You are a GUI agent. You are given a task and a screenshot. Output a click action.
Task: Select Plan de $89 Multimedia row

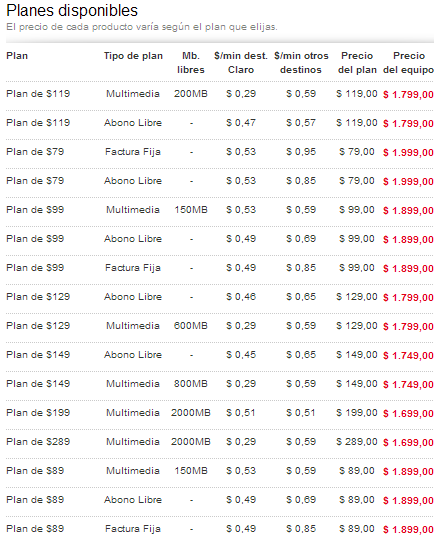coord(220,471)
